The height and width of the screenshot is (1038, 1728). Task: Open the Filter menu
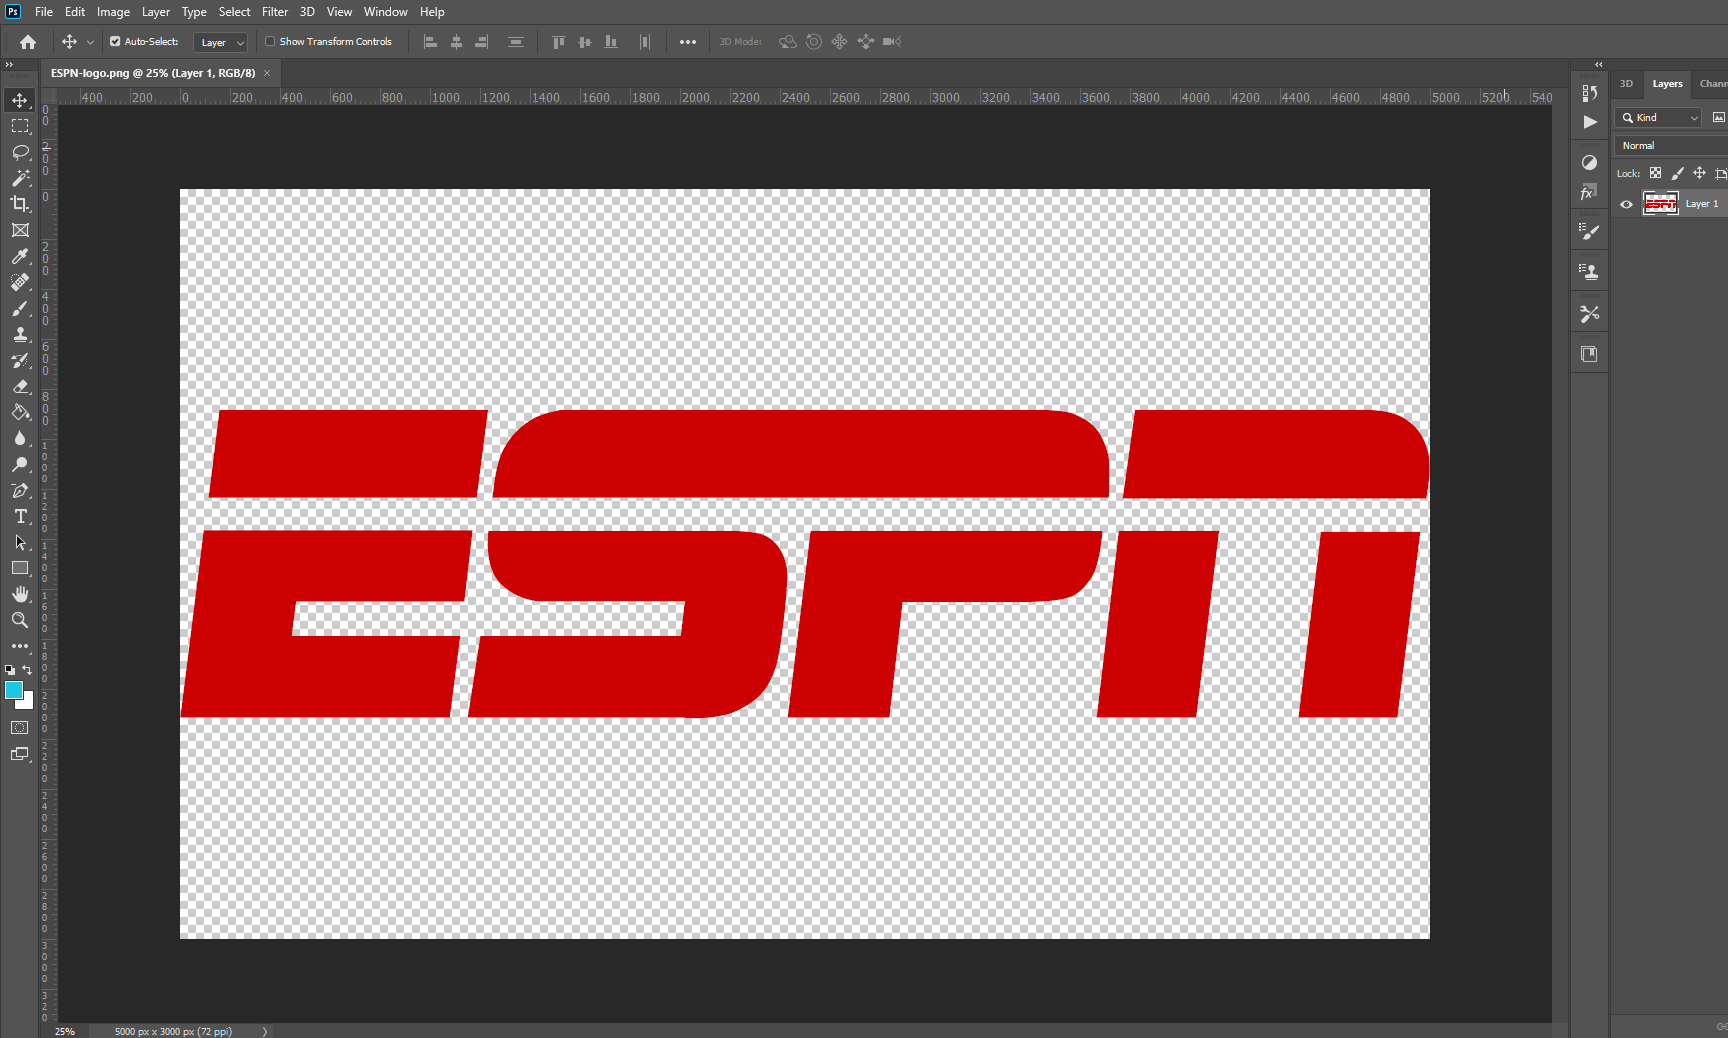pyautogui.click(x=275, y=12)
